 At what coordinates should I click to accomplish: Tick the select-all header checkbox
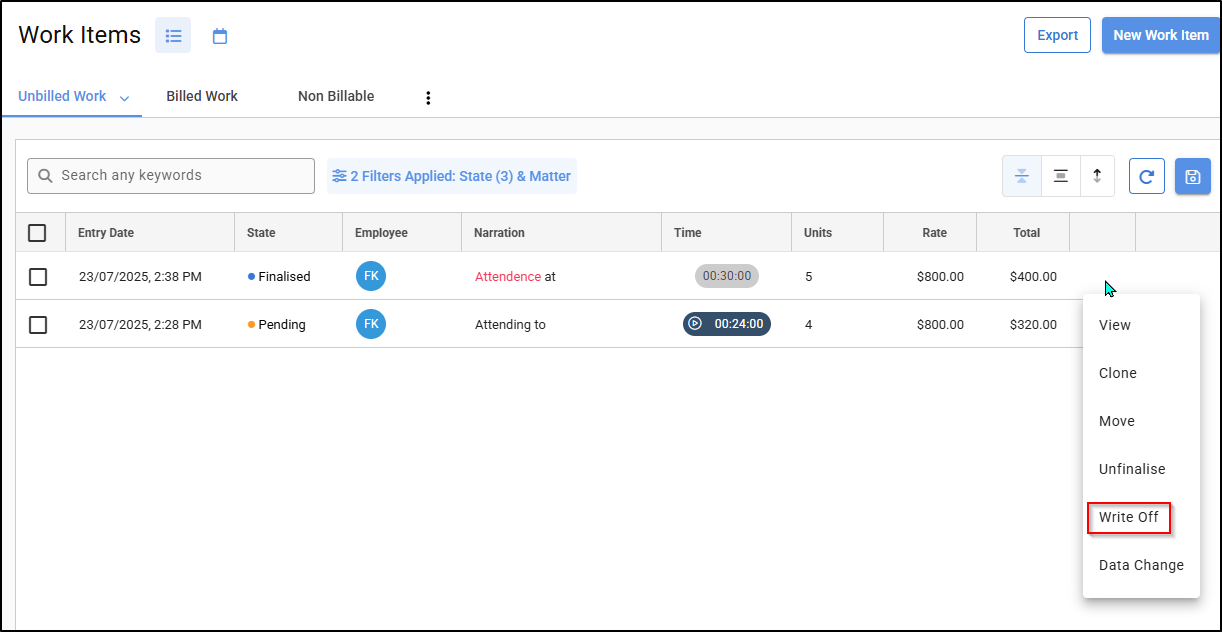37,233
